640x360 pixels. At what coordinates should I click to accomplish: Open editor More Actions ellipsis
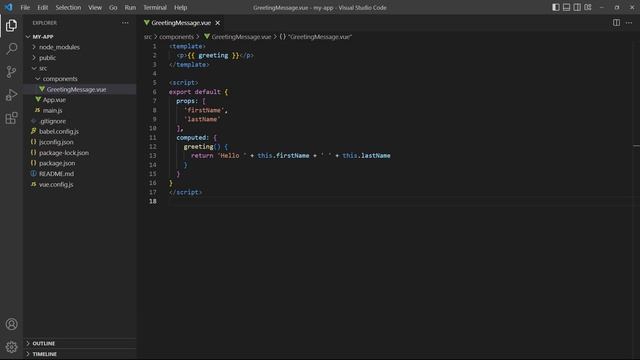pos(629,23)
